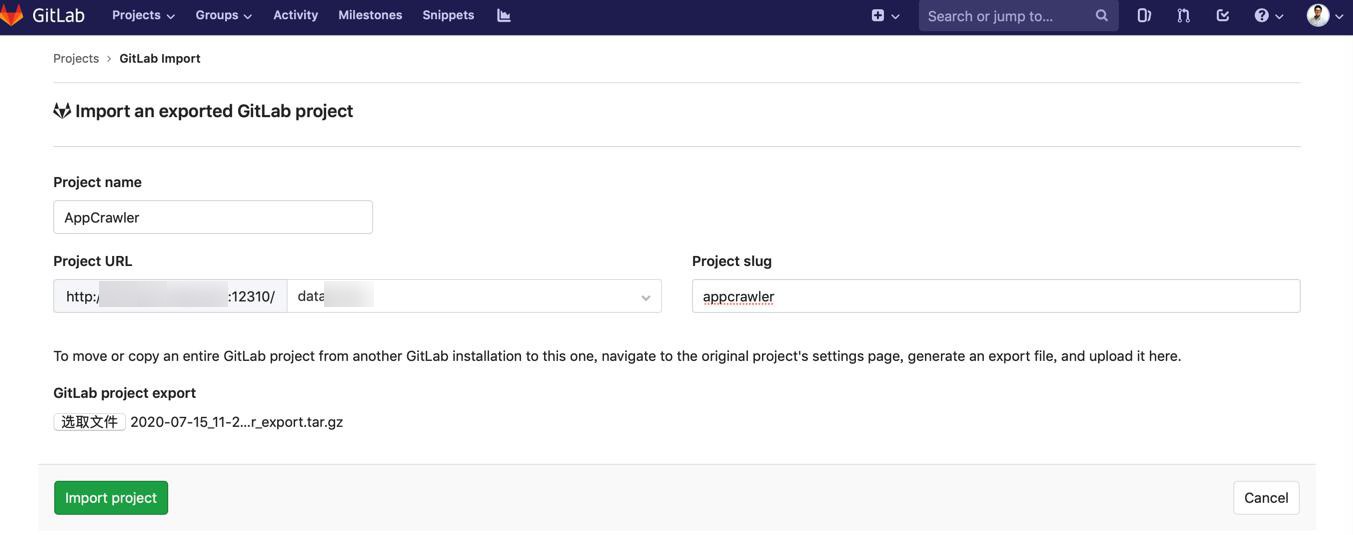Screen dimensions: 1353x535
Task: Cancel the project import
Action: (x=1266, y=498)
